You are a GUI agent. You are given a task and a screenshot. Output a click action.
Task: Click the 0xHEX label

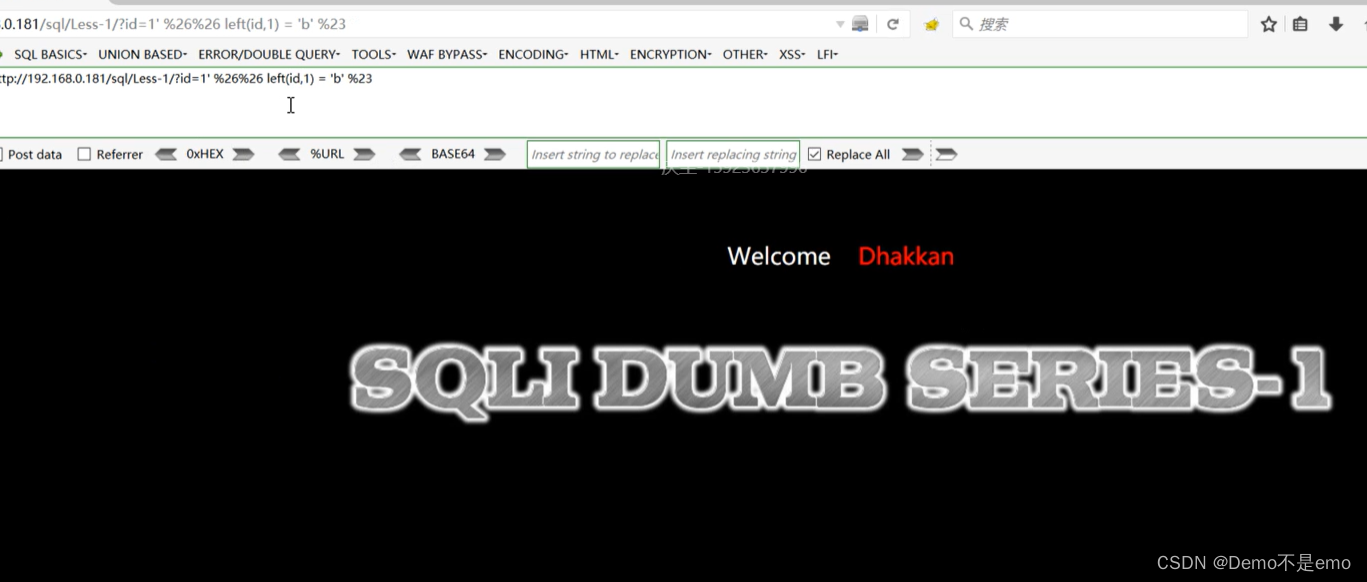coord(205,154)
